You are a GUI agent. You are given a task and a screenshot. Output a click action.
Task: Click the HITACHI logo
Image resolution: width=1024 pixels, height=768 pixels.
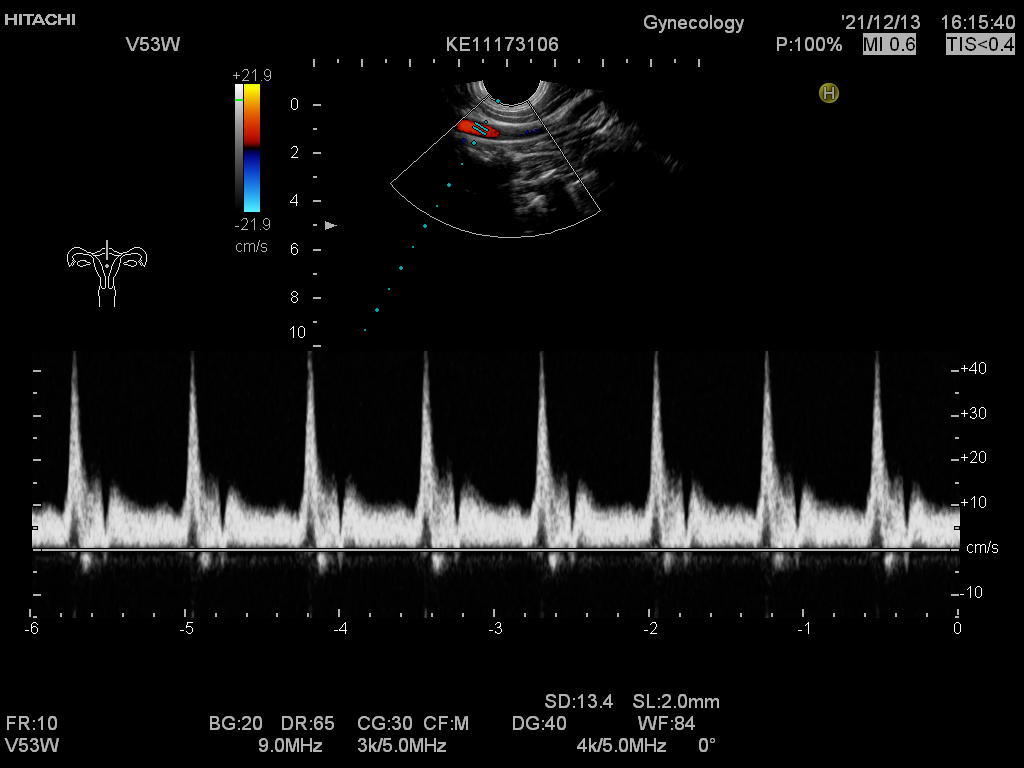click(x=40, y=19)
